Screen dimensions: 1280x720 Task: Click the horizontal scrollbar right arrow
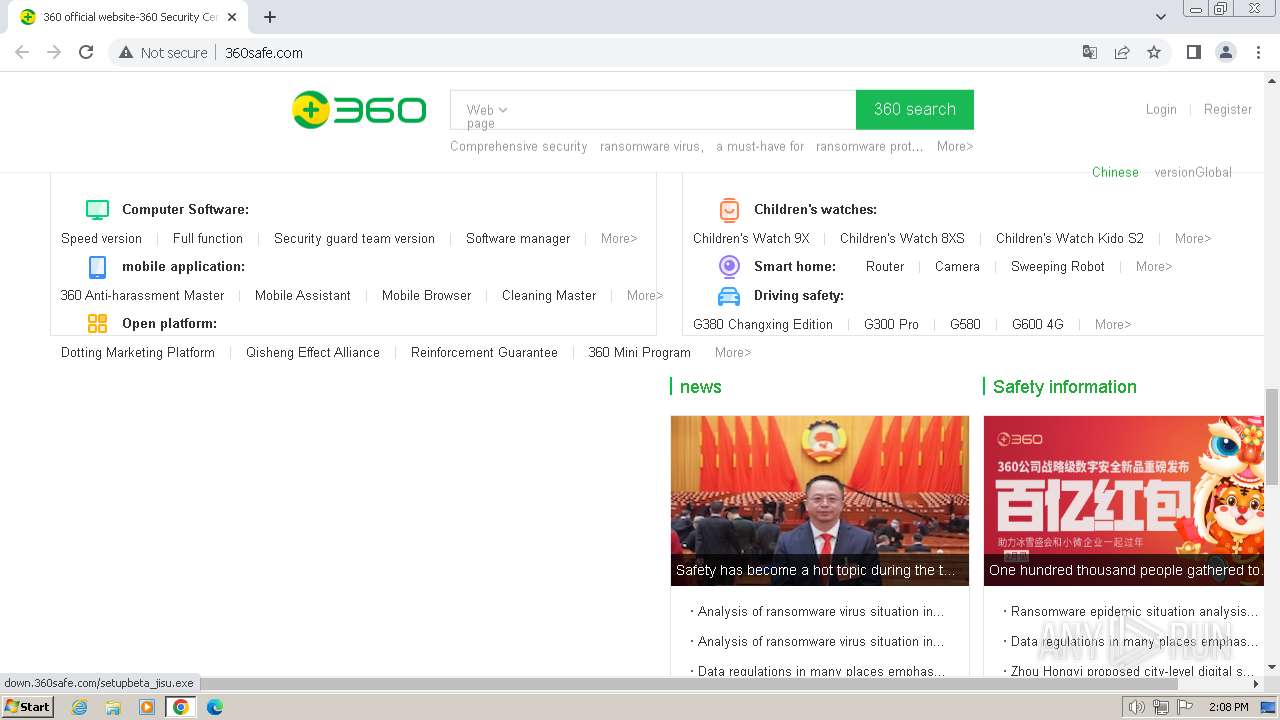(x=1257, y=685)
